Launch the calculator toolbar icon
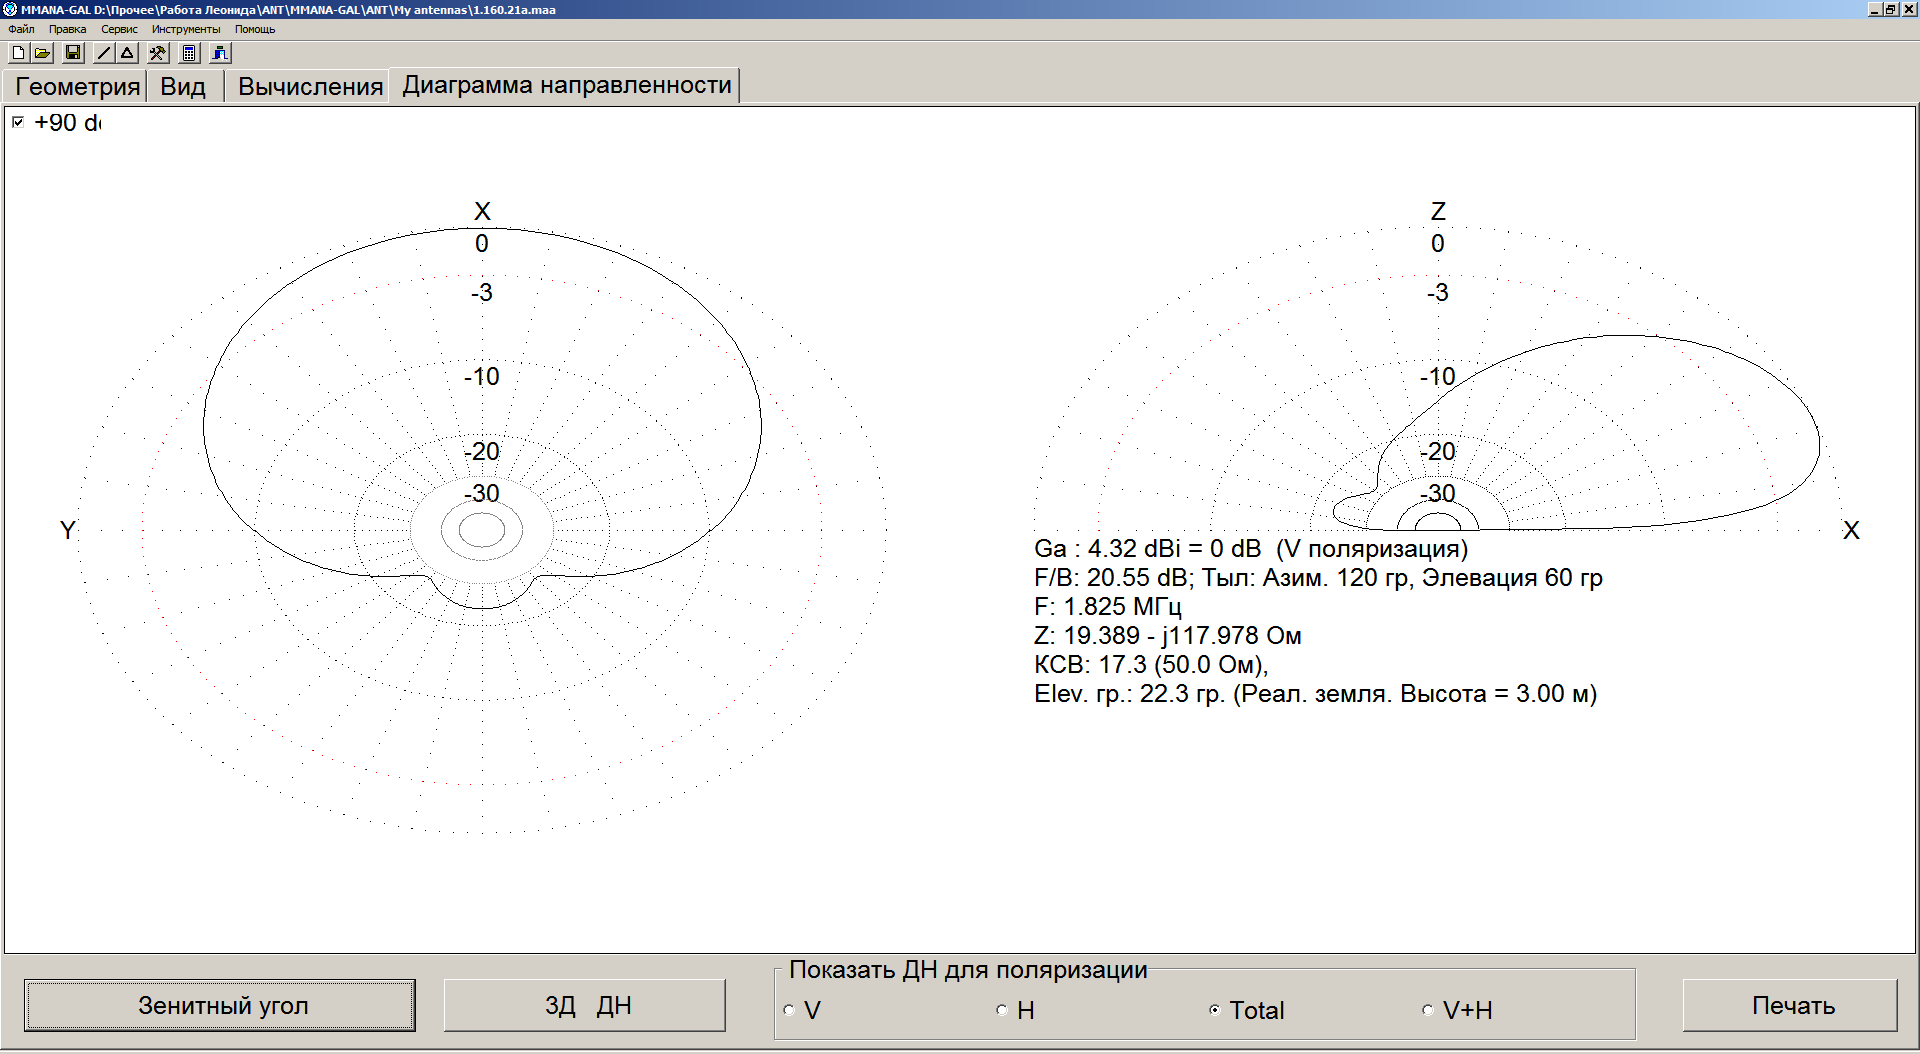 [189, 53]
